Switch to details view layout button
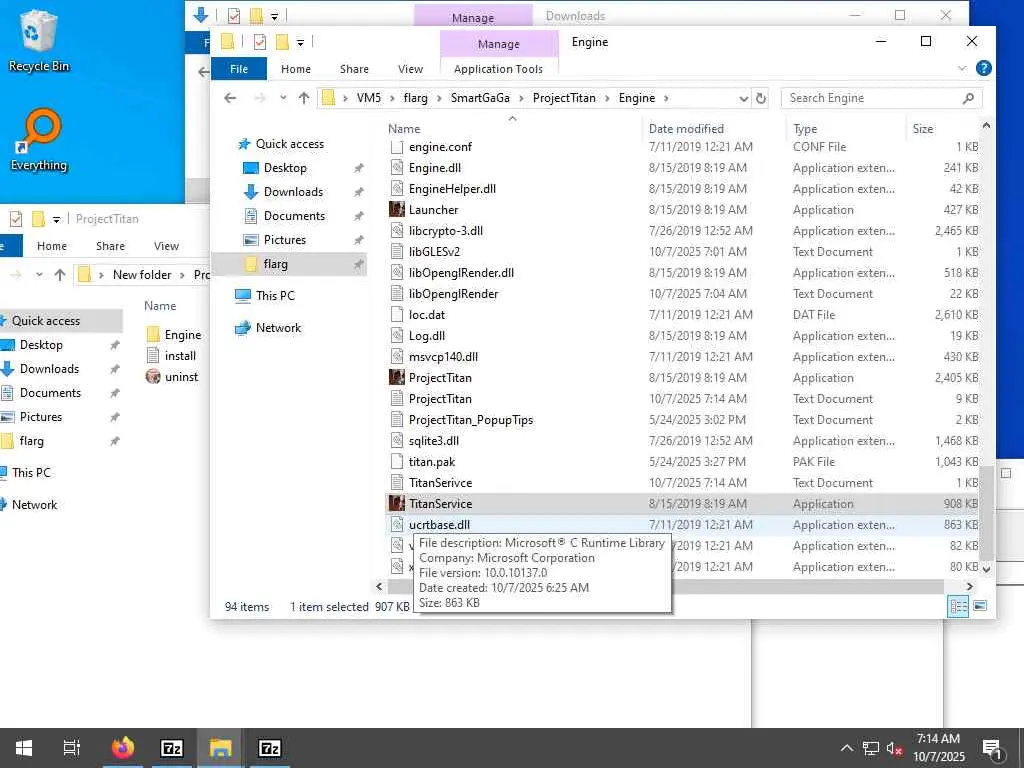Viewport: 1024px width, 768px height. (958, 606)
